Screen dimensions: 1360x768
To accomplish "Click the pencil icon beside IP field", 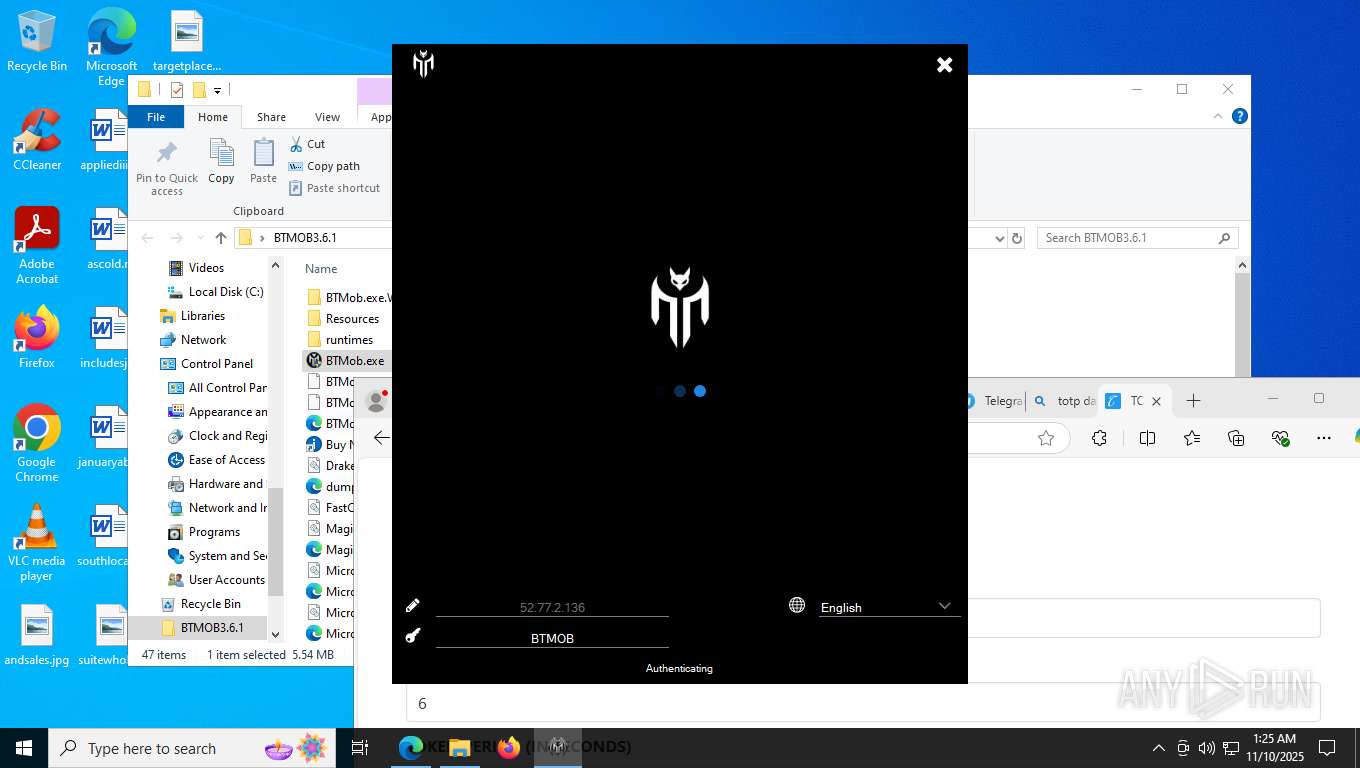I will [x=413, y=606].
